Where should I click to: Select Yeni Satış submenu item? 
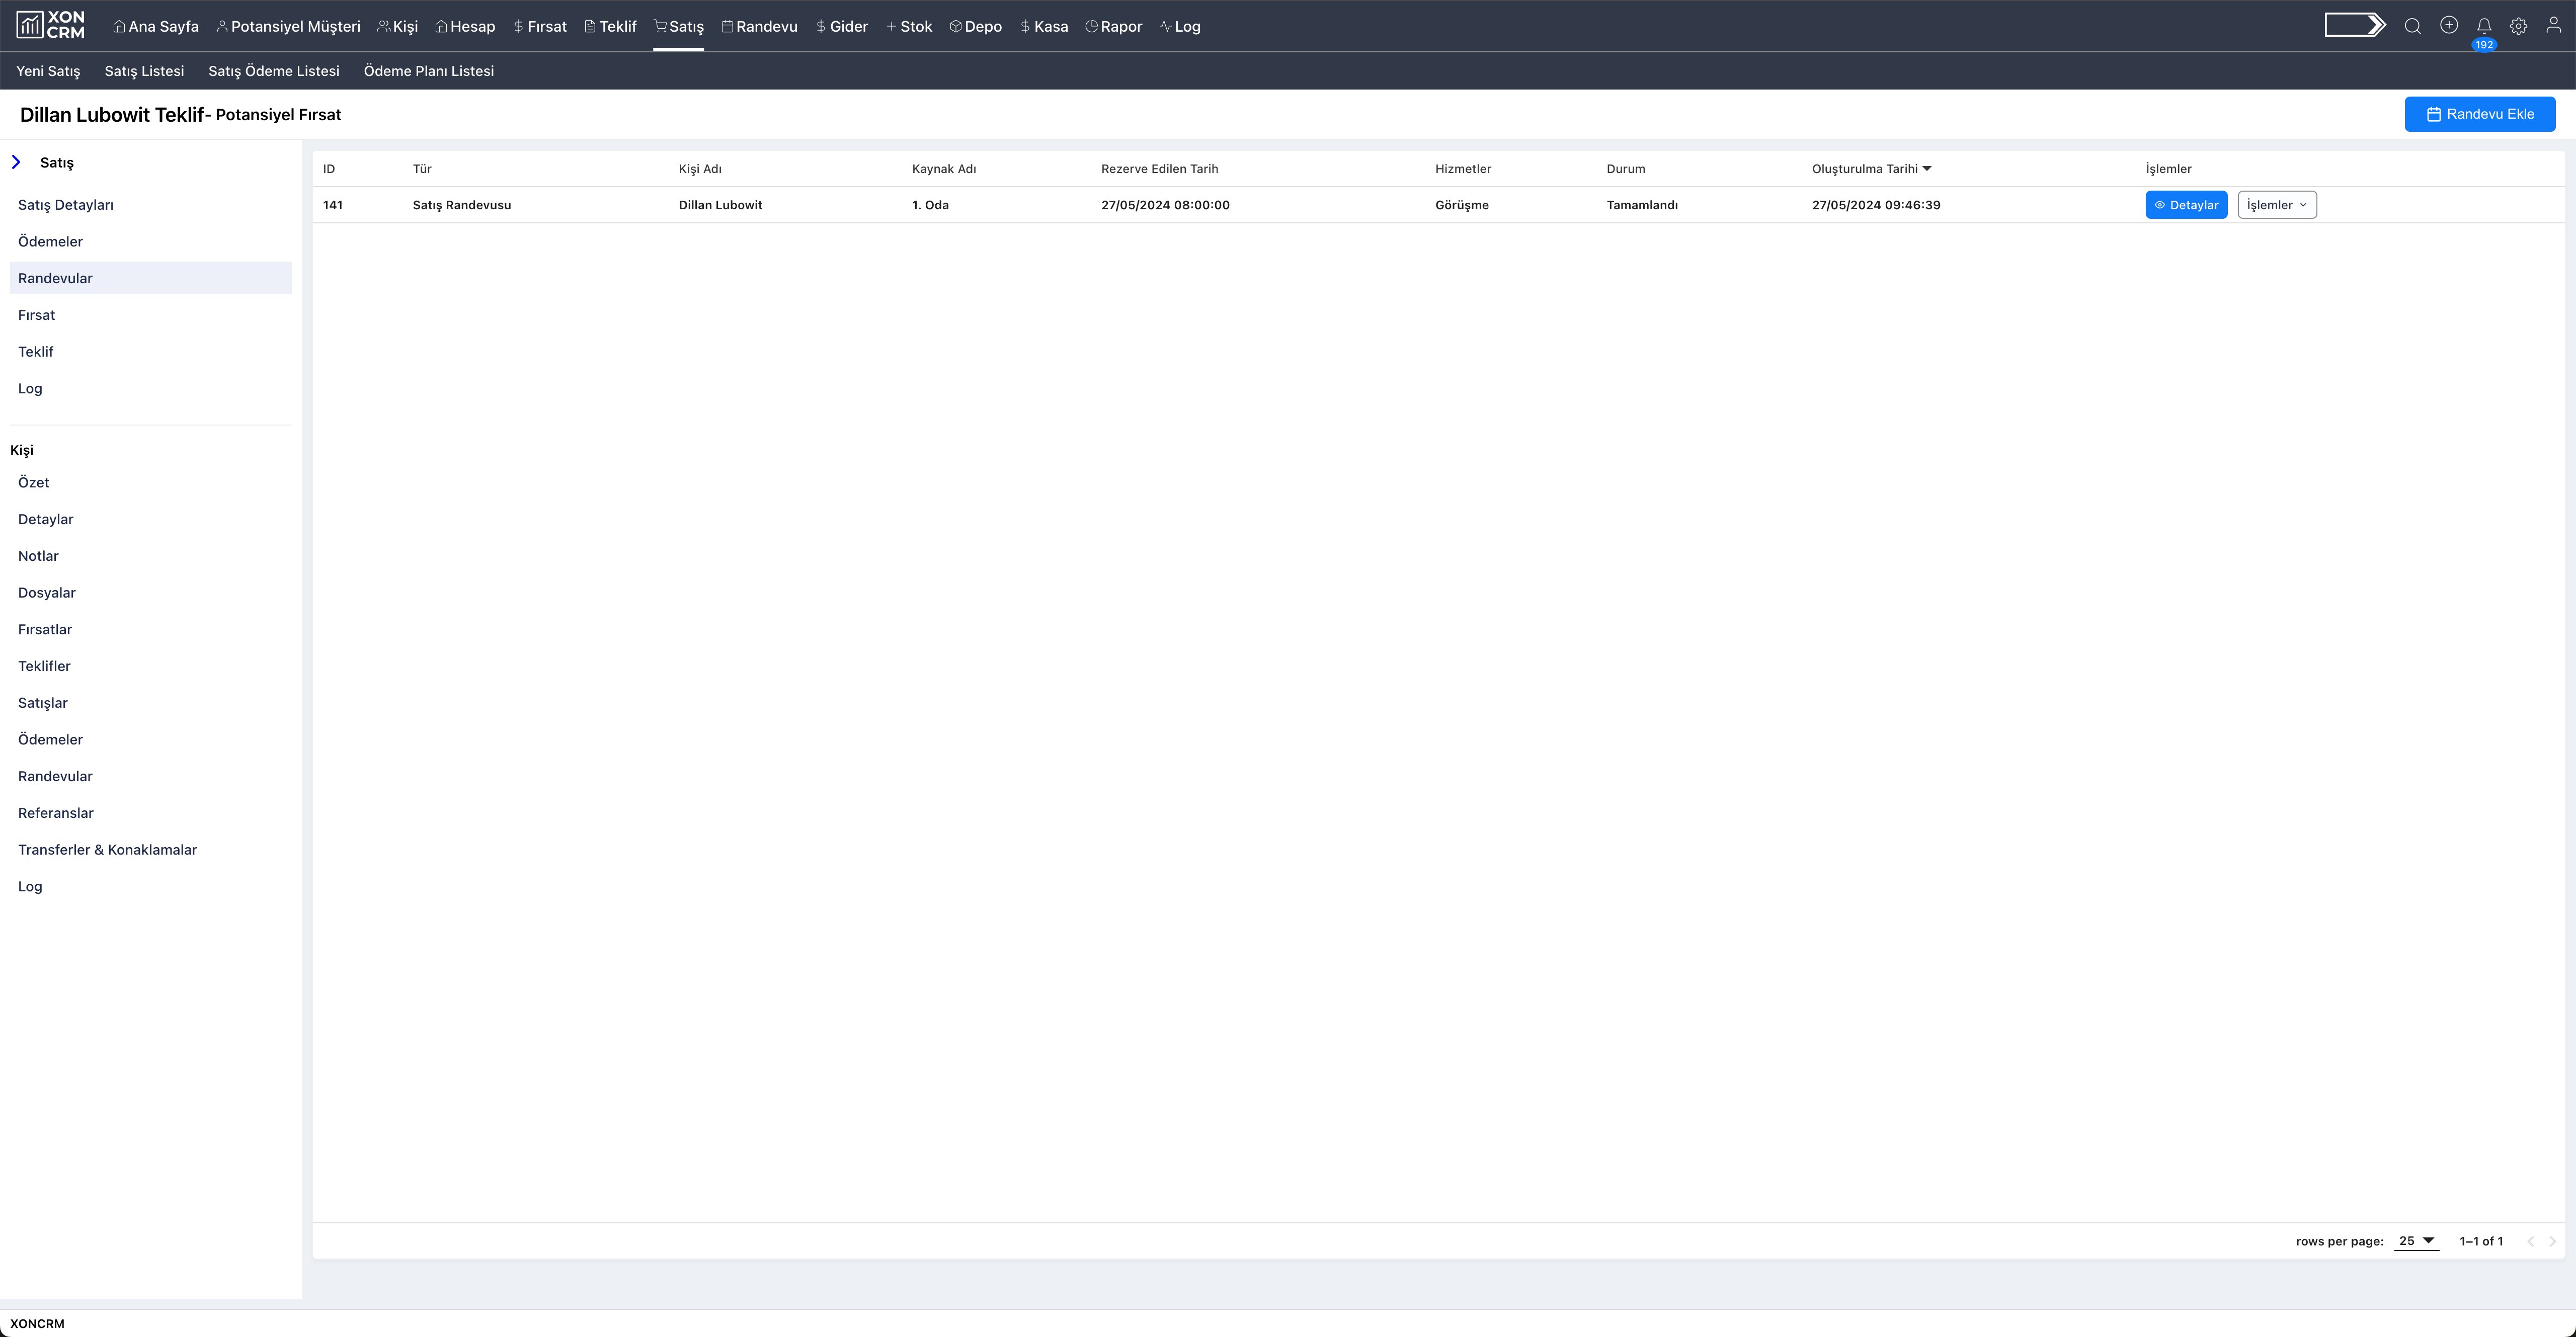coord(48,71)
